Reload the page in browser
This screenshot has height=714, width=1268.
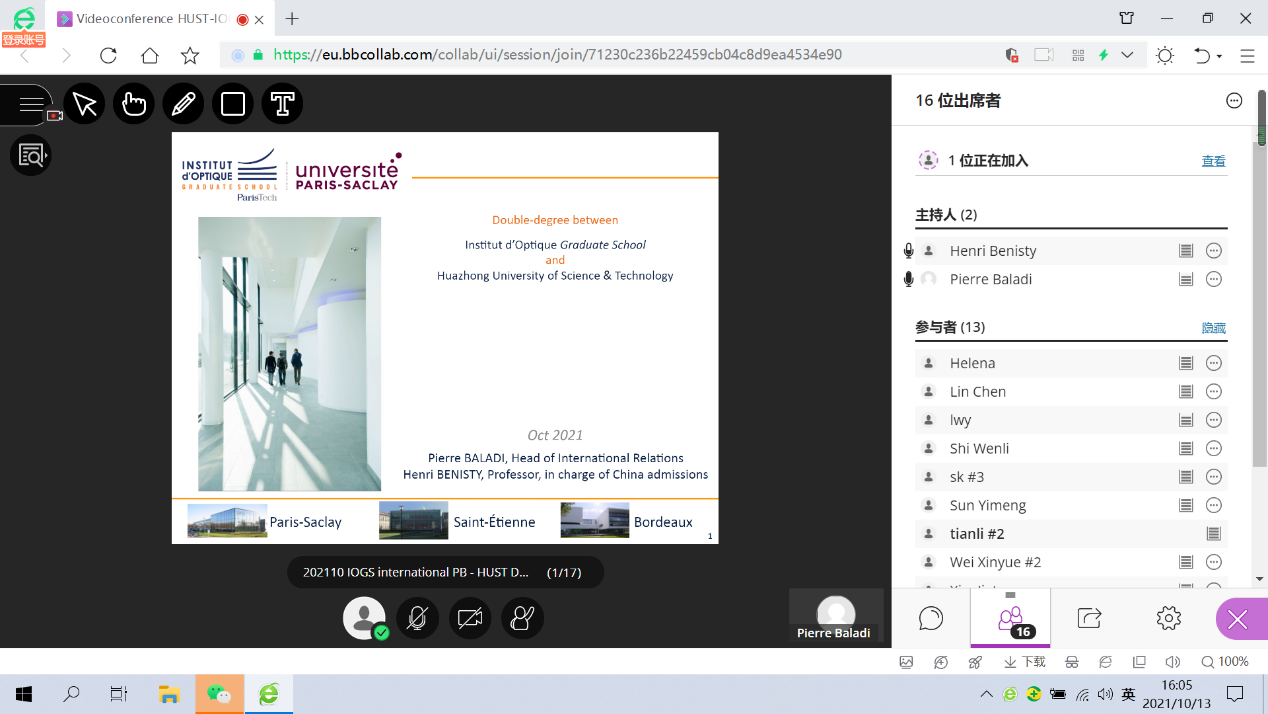108,56
